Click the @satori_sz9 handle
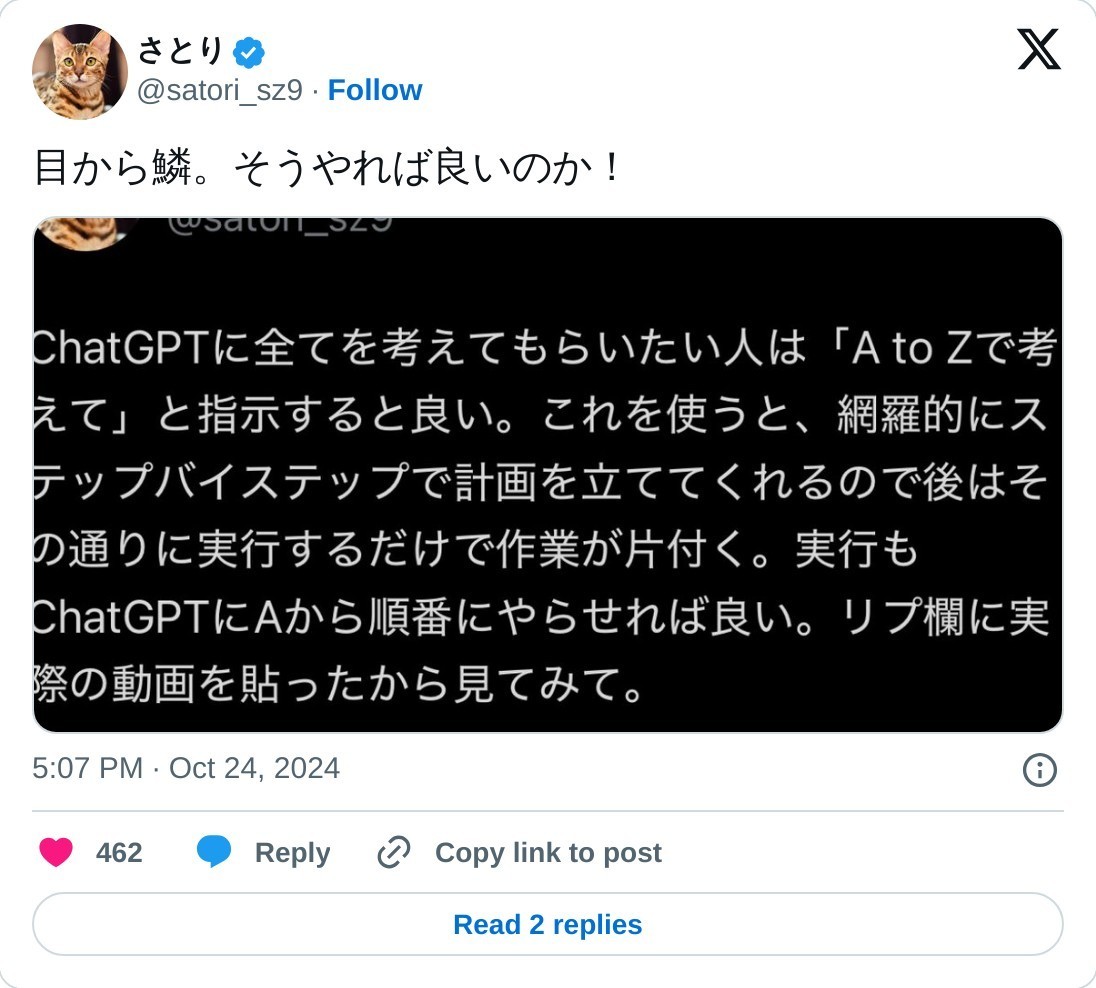The width and height of the screenshot is (1096, 988). tap(219, 90)
